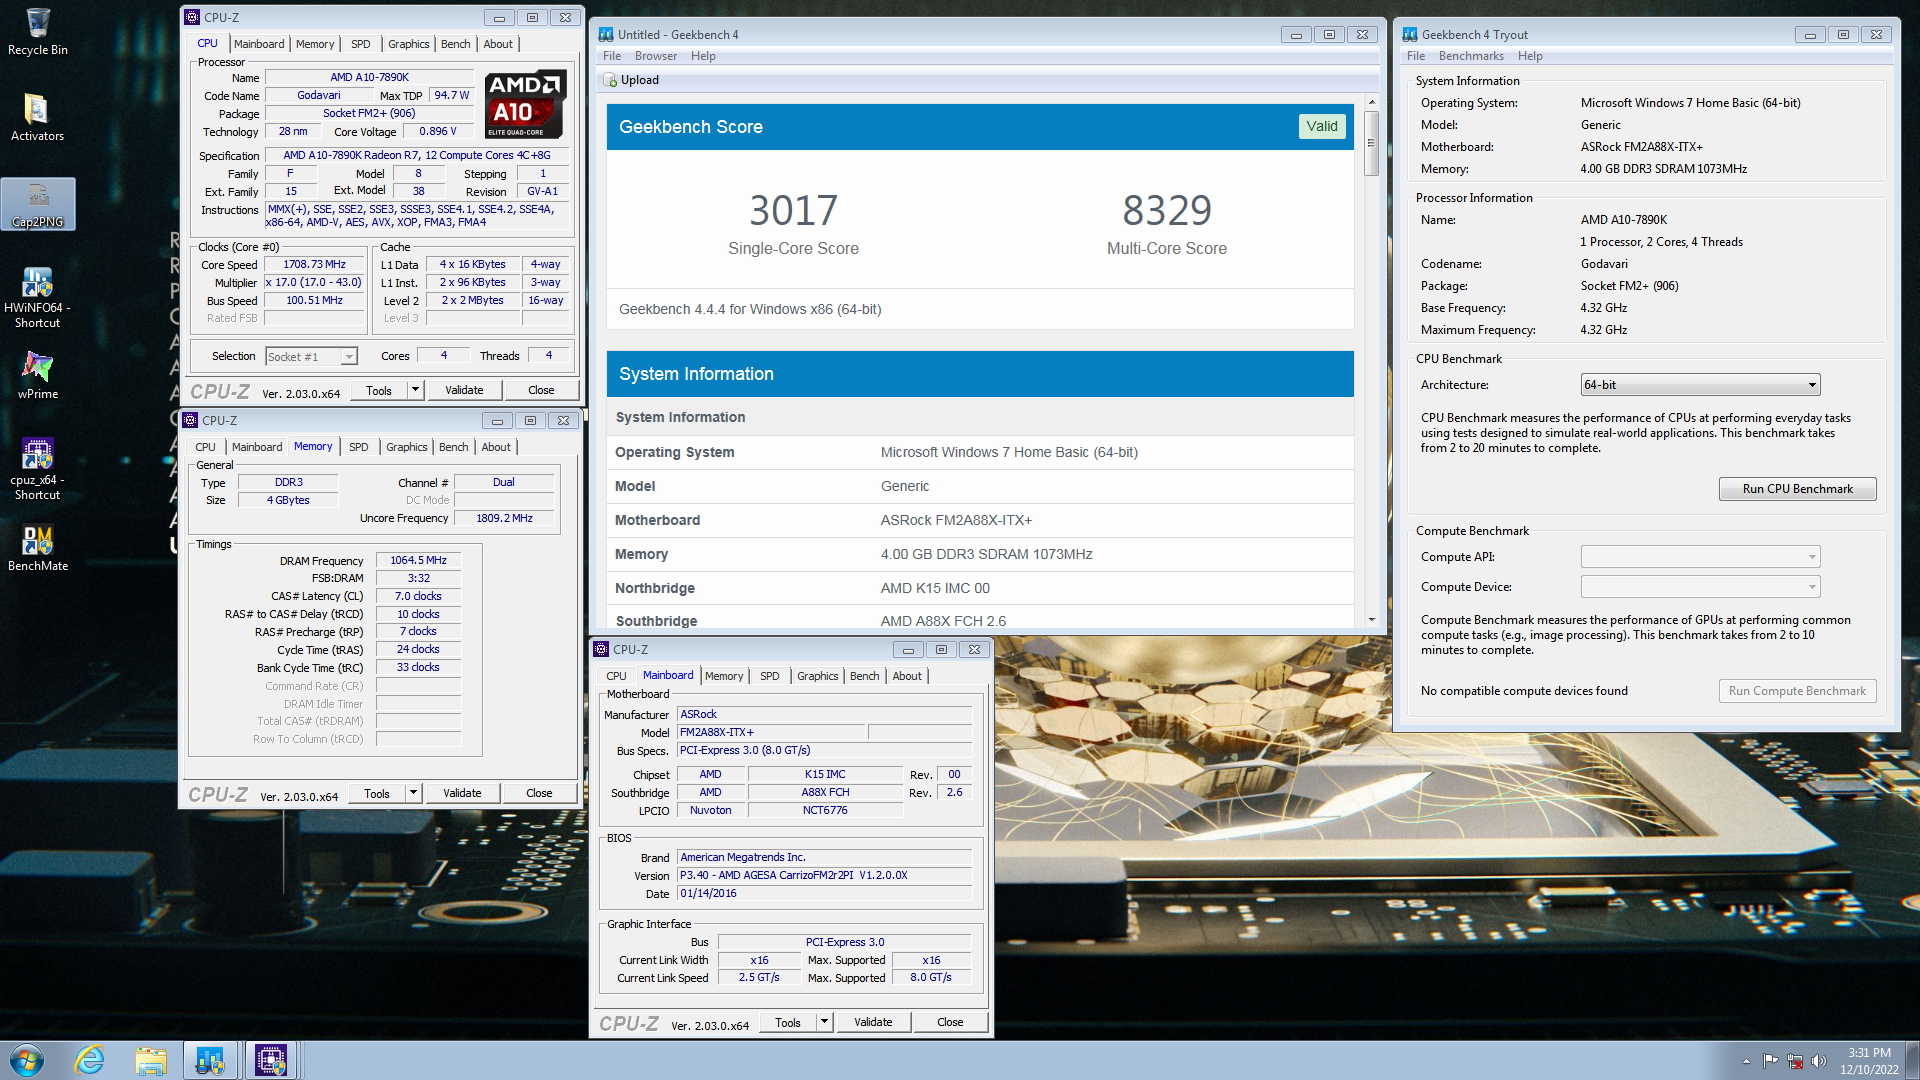Click the Geekbench 4 Tryout title bar icon
This screenshot has width=1920, height=1080.
(1410, 34)
